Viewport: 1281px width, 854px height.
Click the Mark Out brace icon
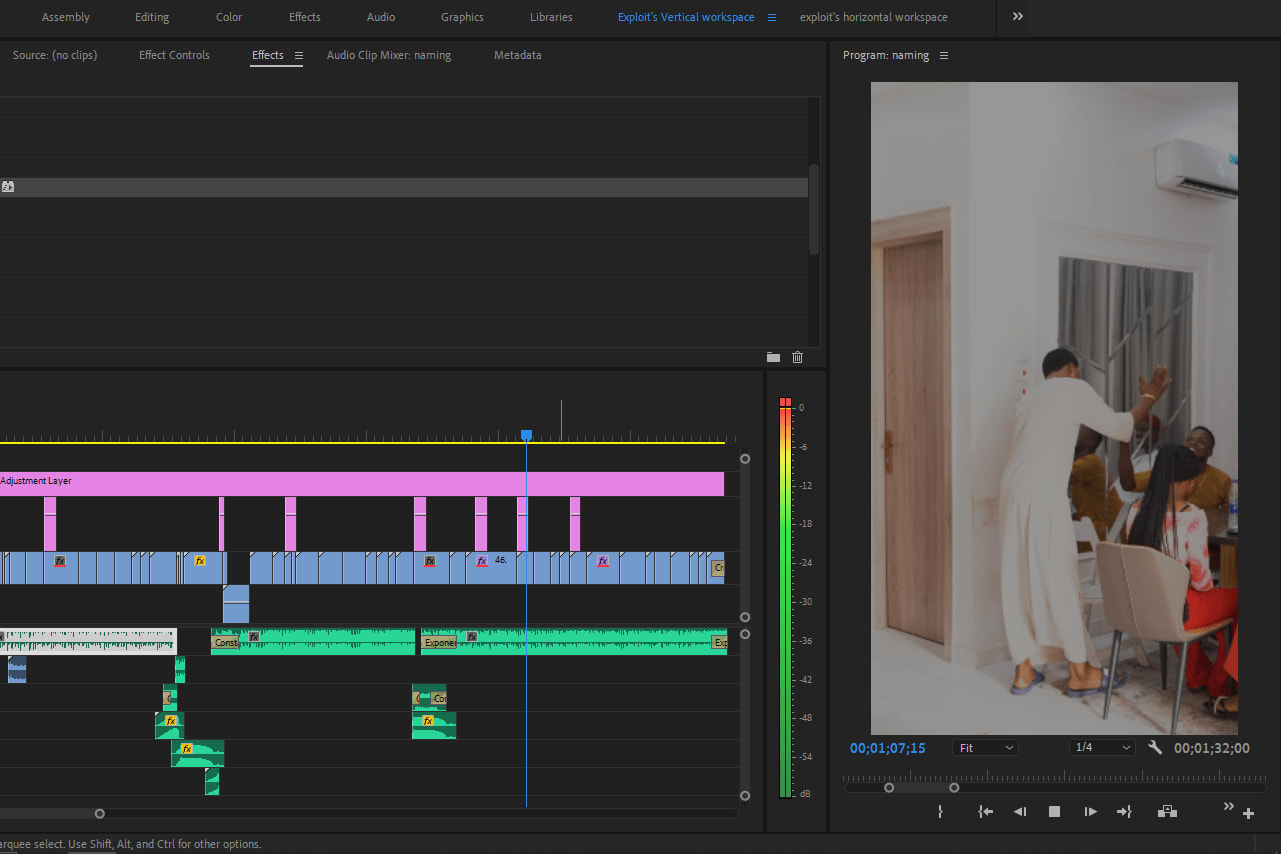point(940,812)
